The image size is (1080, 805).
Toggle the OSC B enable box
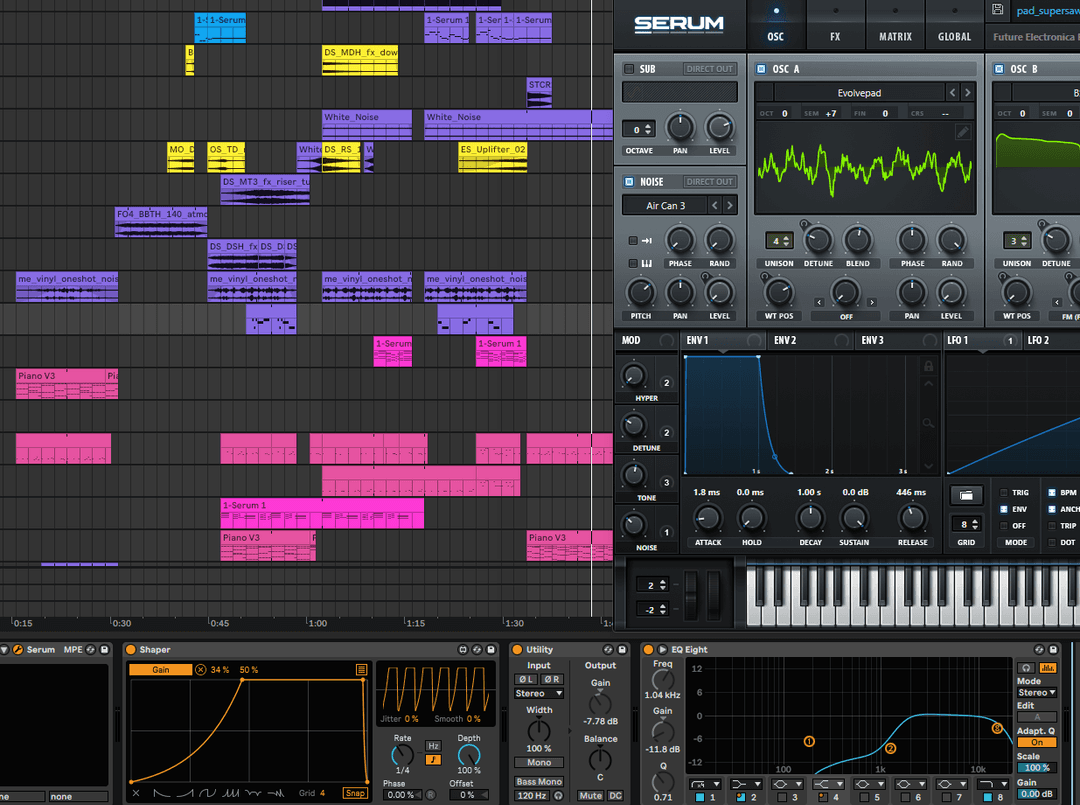[x=999, y=69]
